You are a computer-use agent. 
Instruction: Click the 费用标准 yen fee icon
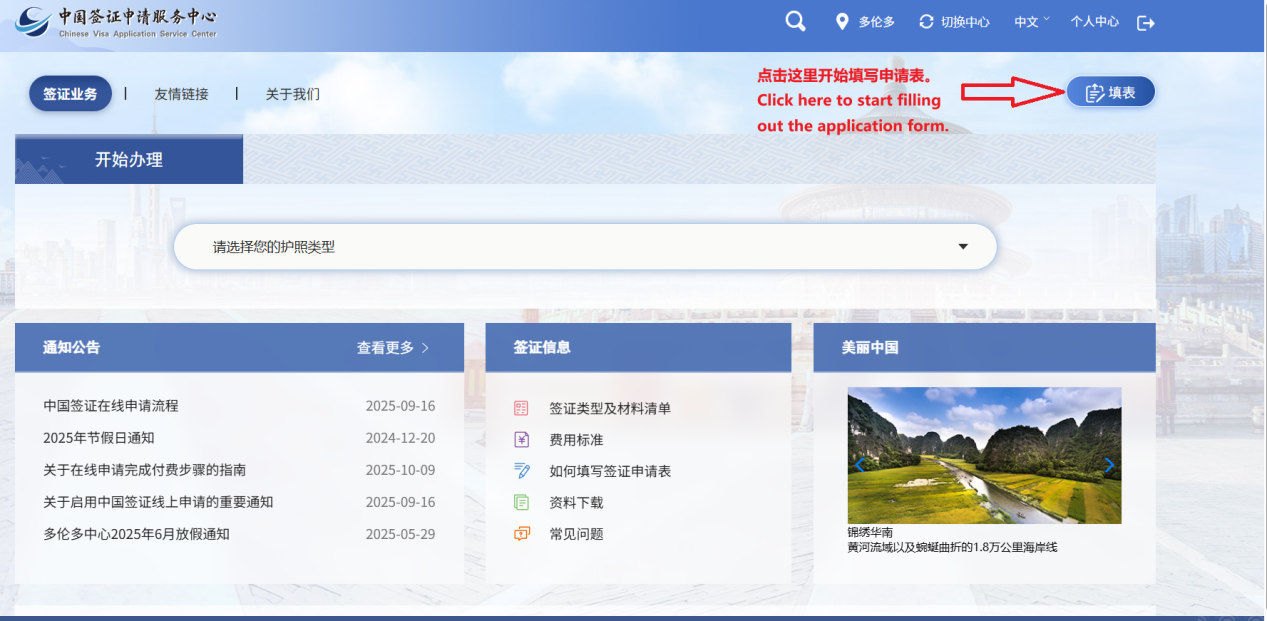coord(521,439)
